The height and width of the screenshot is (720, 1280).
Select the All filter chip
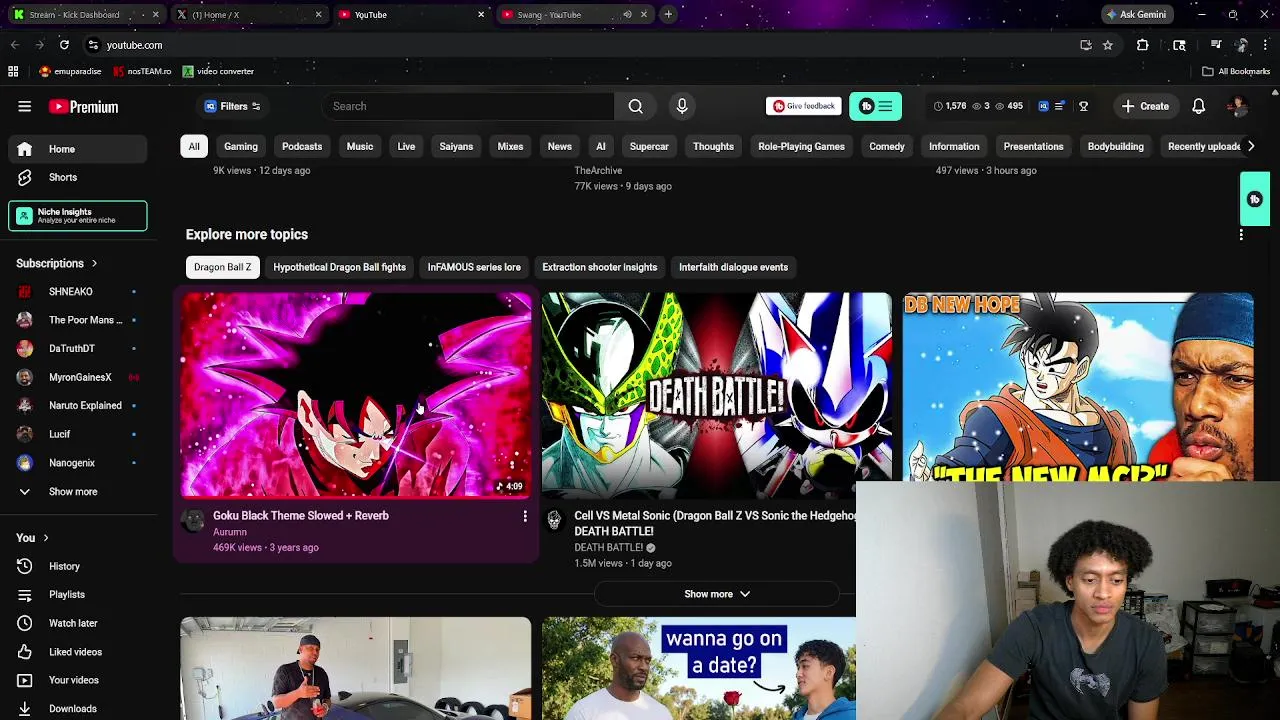(x=194, y=146)
